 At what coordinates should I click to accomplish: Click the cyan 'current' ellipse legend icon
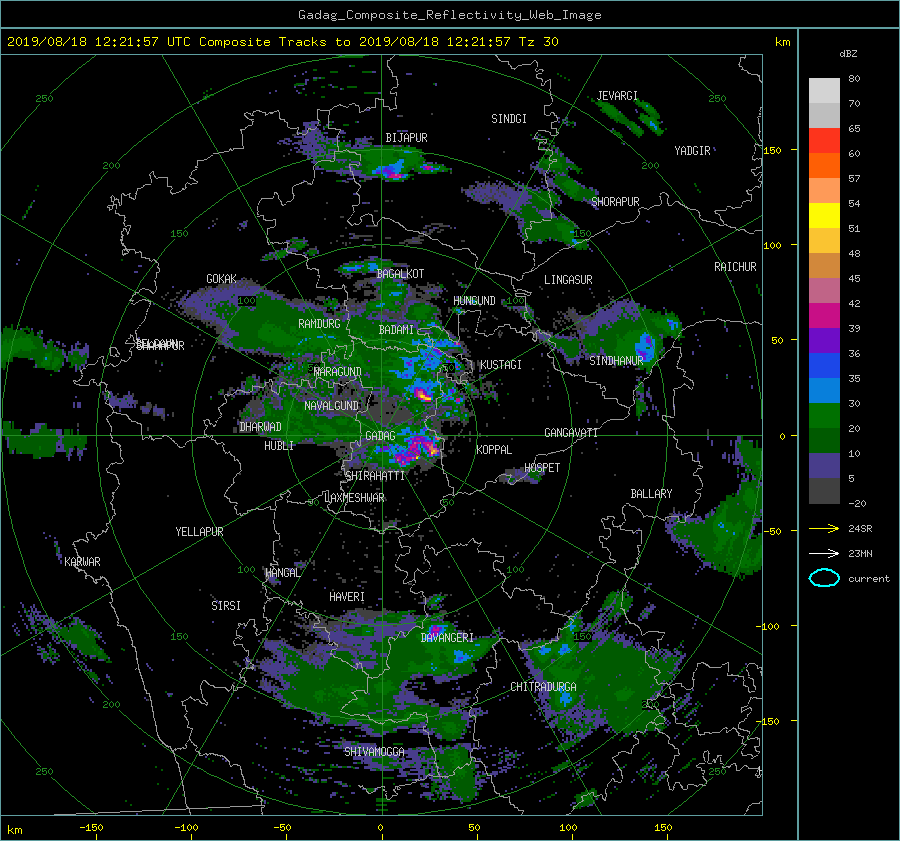click(824, 578)
